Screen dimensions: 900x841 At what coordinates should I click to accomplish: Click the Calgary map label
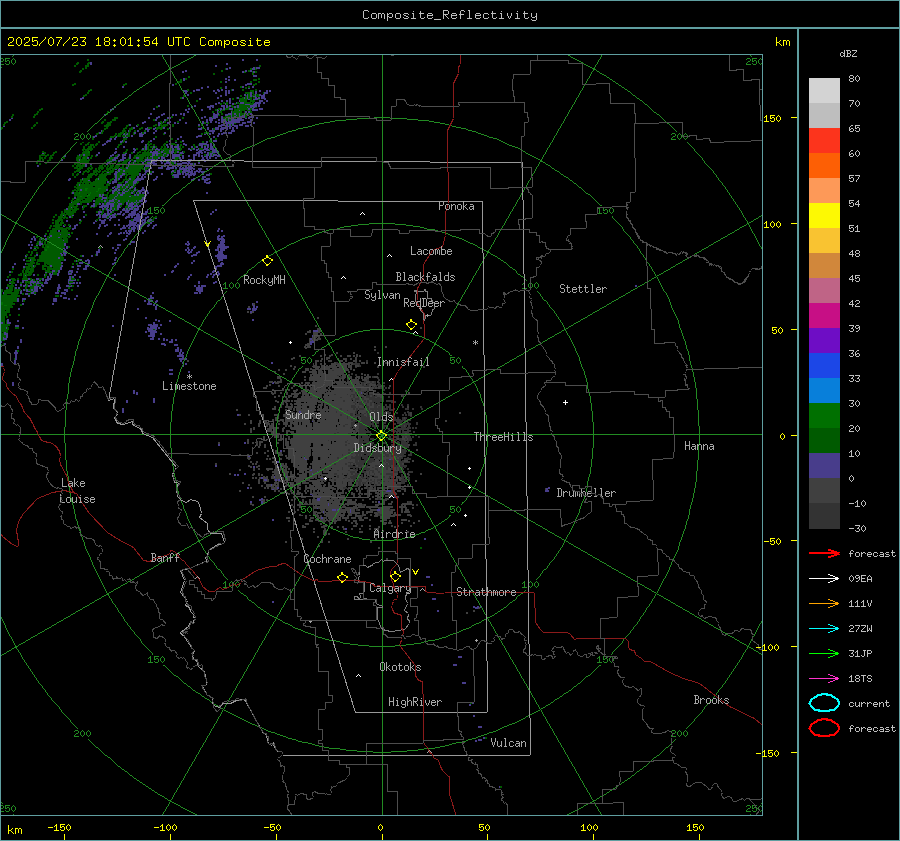390,588
